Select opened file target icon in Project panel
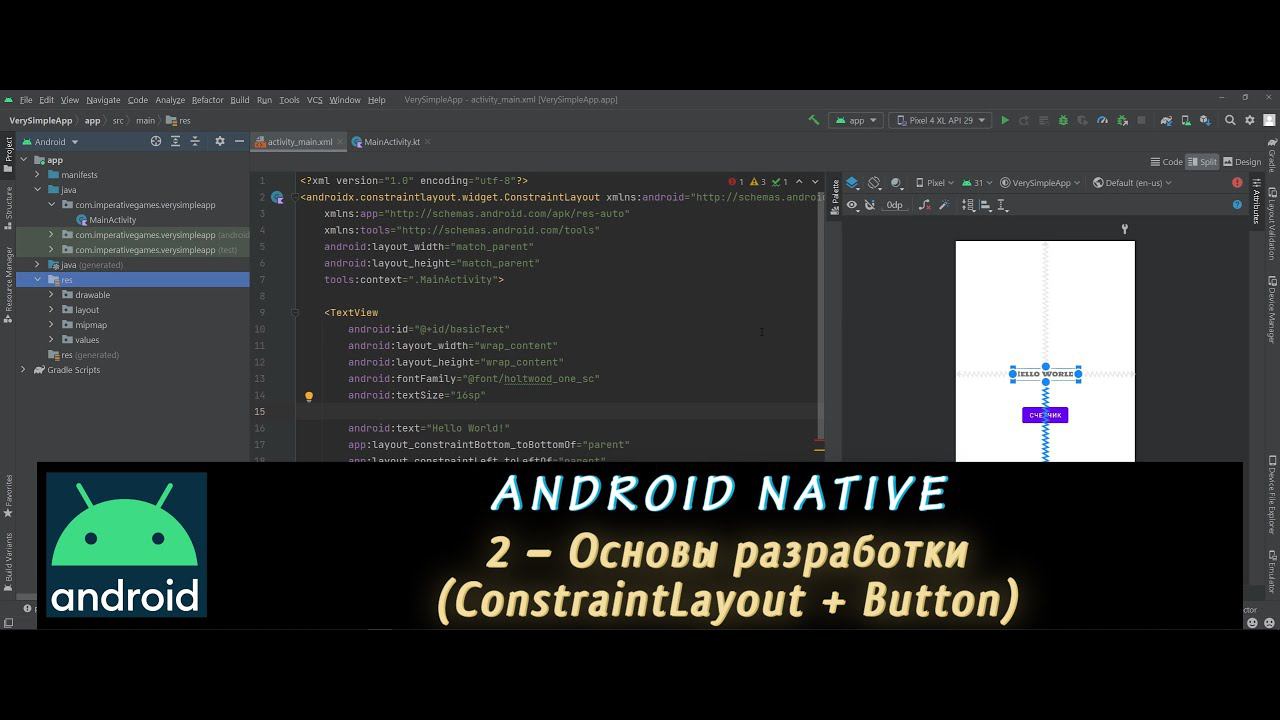This screenshot has width=1280, height=720. coord(156,142)
